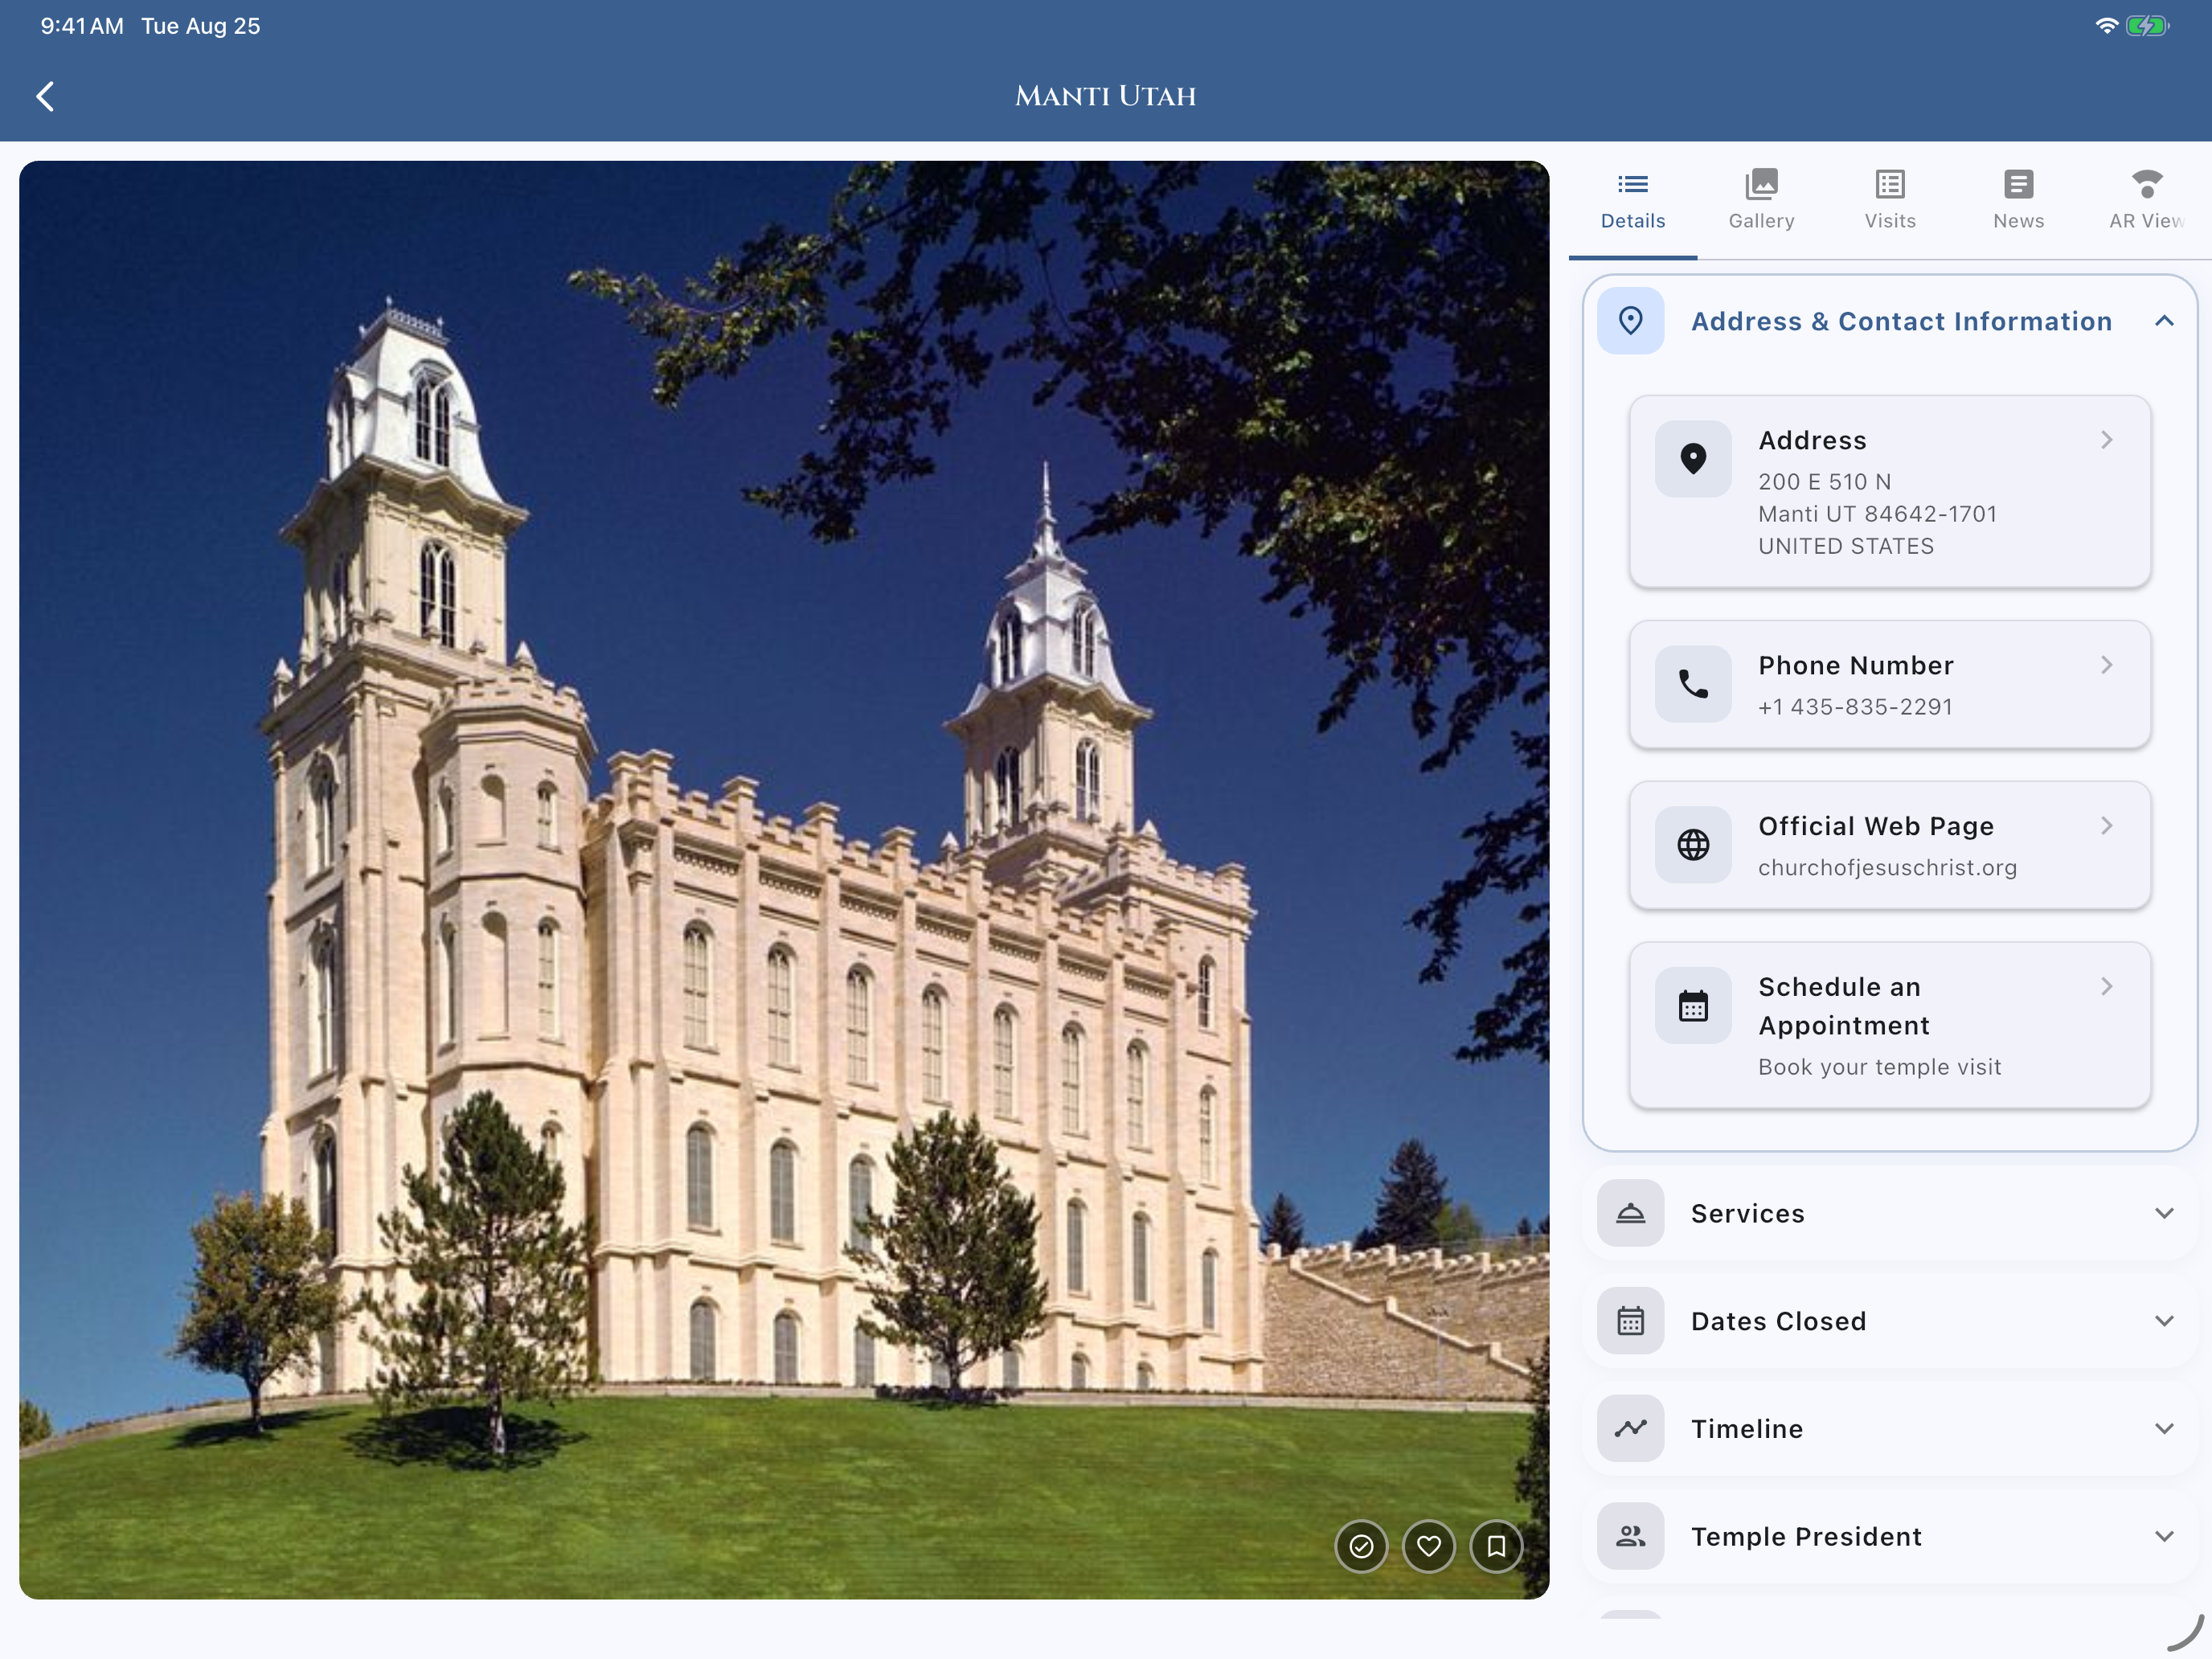The image size is (2212, 1659).
Task: Click the 'Dates Closed' section label
Action: click(x=1778, y=1321)
